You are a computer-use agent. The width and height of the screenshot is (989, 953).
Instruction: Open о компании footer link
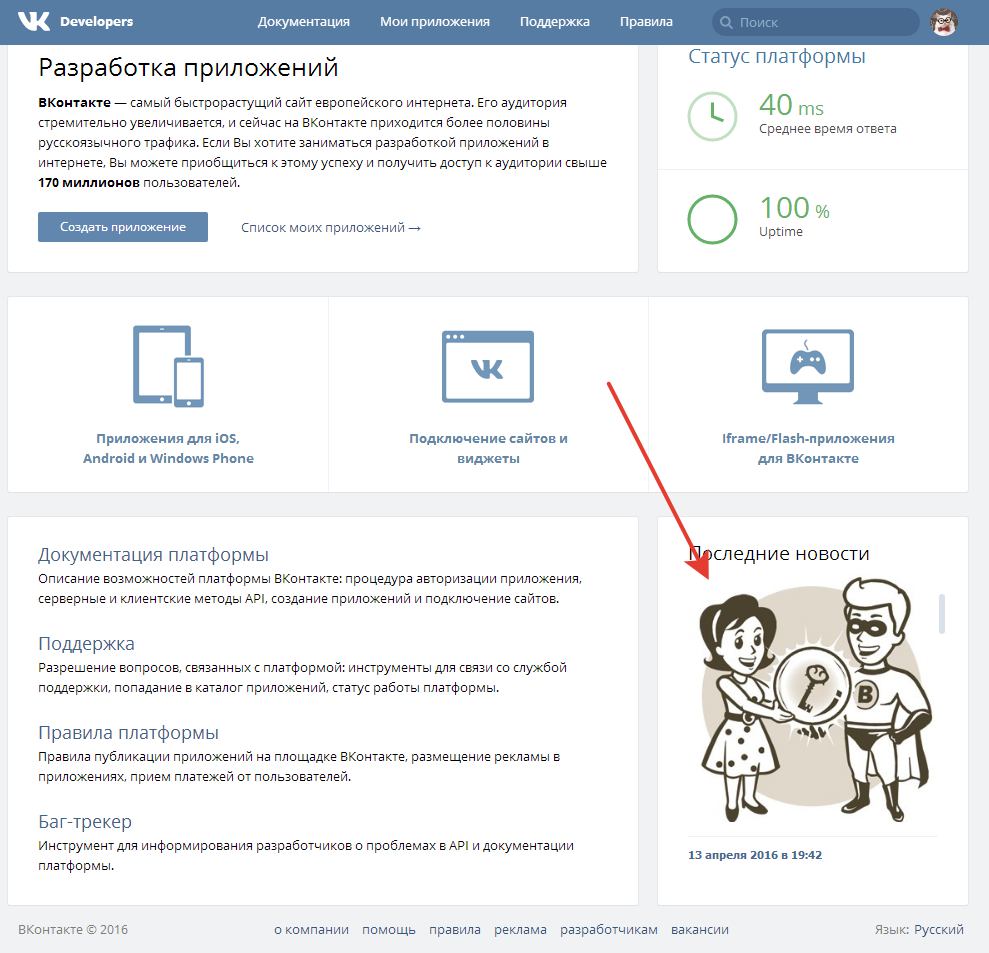pos(312,929)
